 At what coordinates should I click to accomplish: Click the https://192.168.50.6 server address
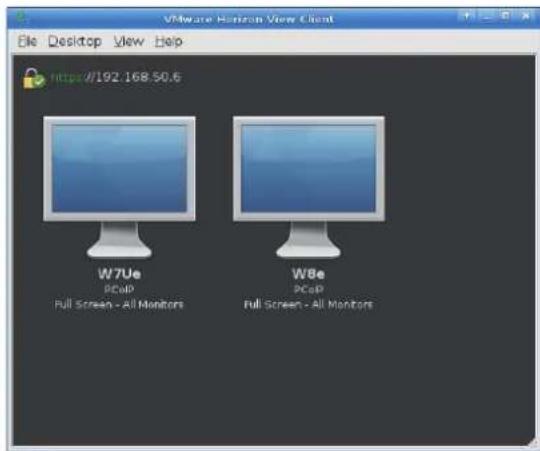click(x=116, y=77)
